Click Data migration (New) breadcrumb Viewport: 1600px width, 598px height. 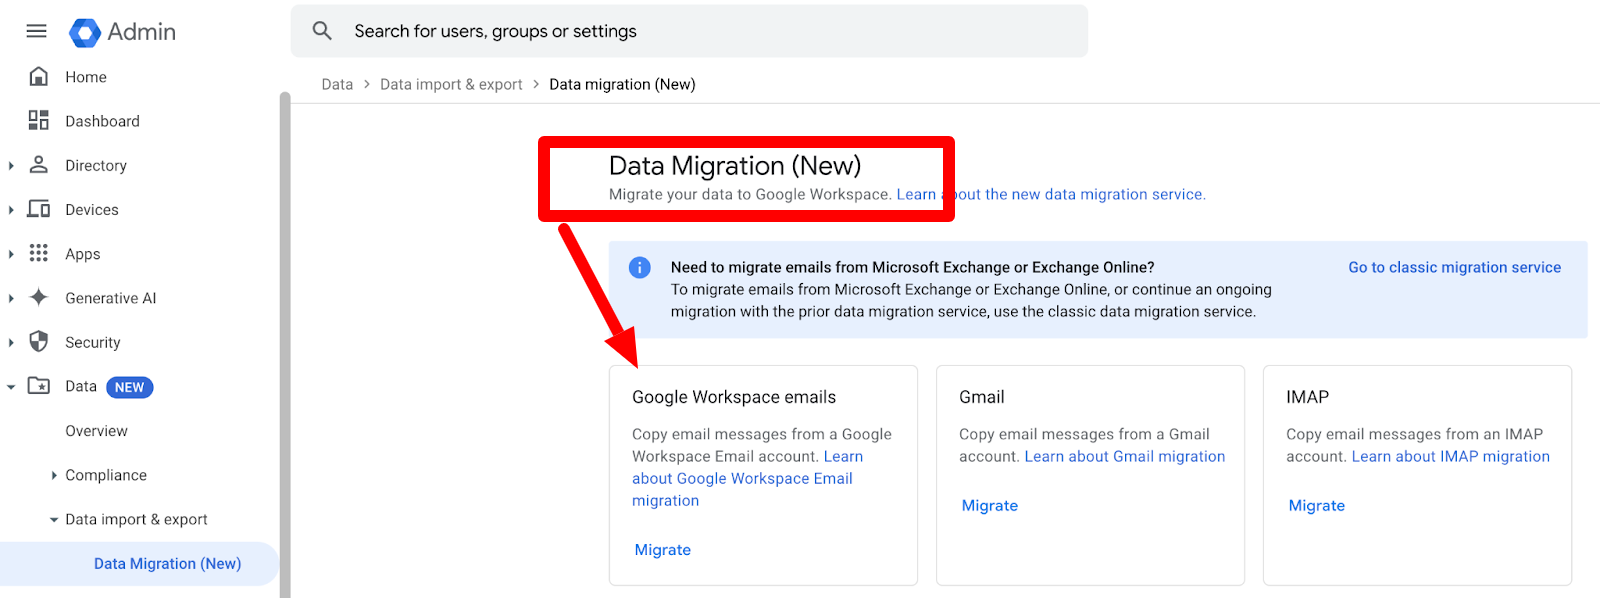pos(622,84)
